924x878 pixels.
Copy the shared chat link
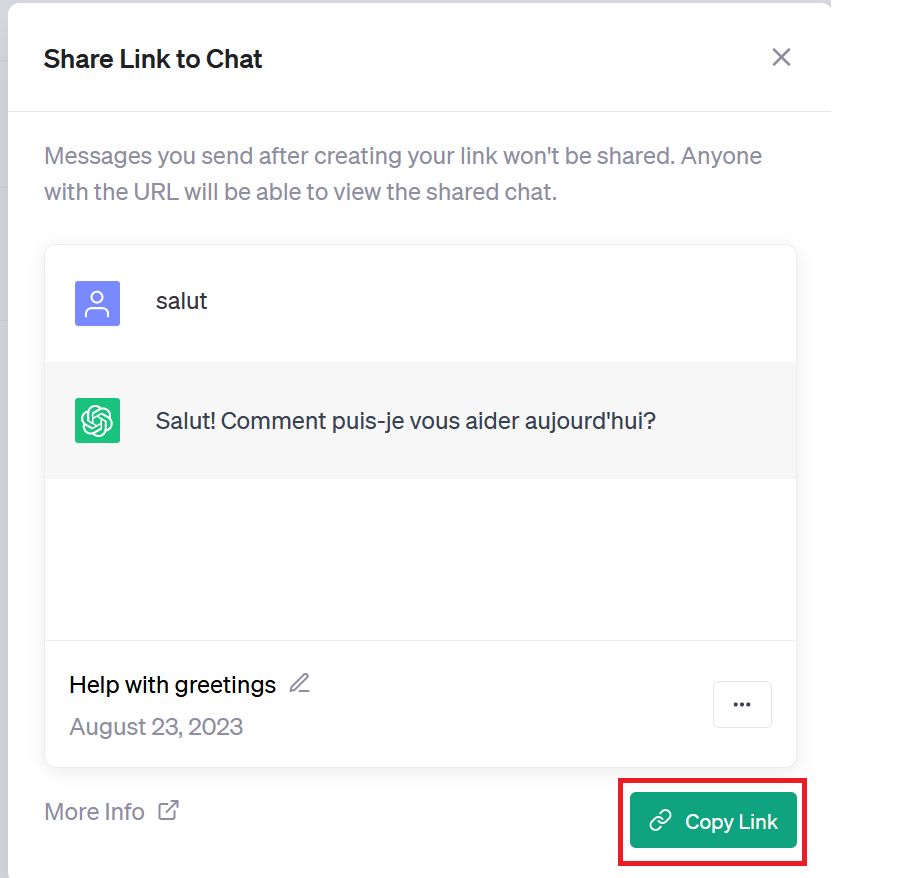click(x=713, y=820)
